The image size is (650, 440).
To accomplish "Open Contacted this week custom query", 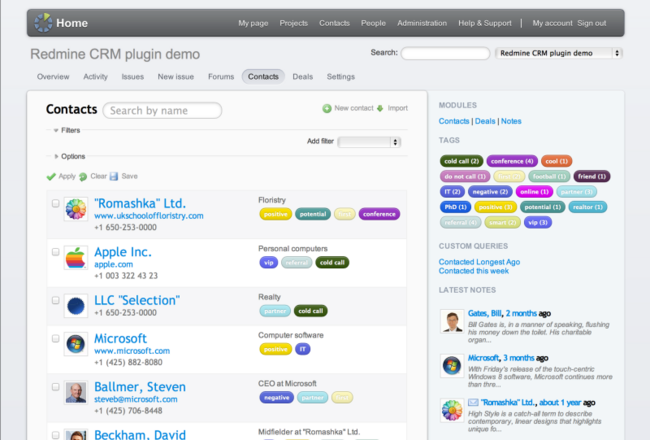I will [x=477, y=271].
